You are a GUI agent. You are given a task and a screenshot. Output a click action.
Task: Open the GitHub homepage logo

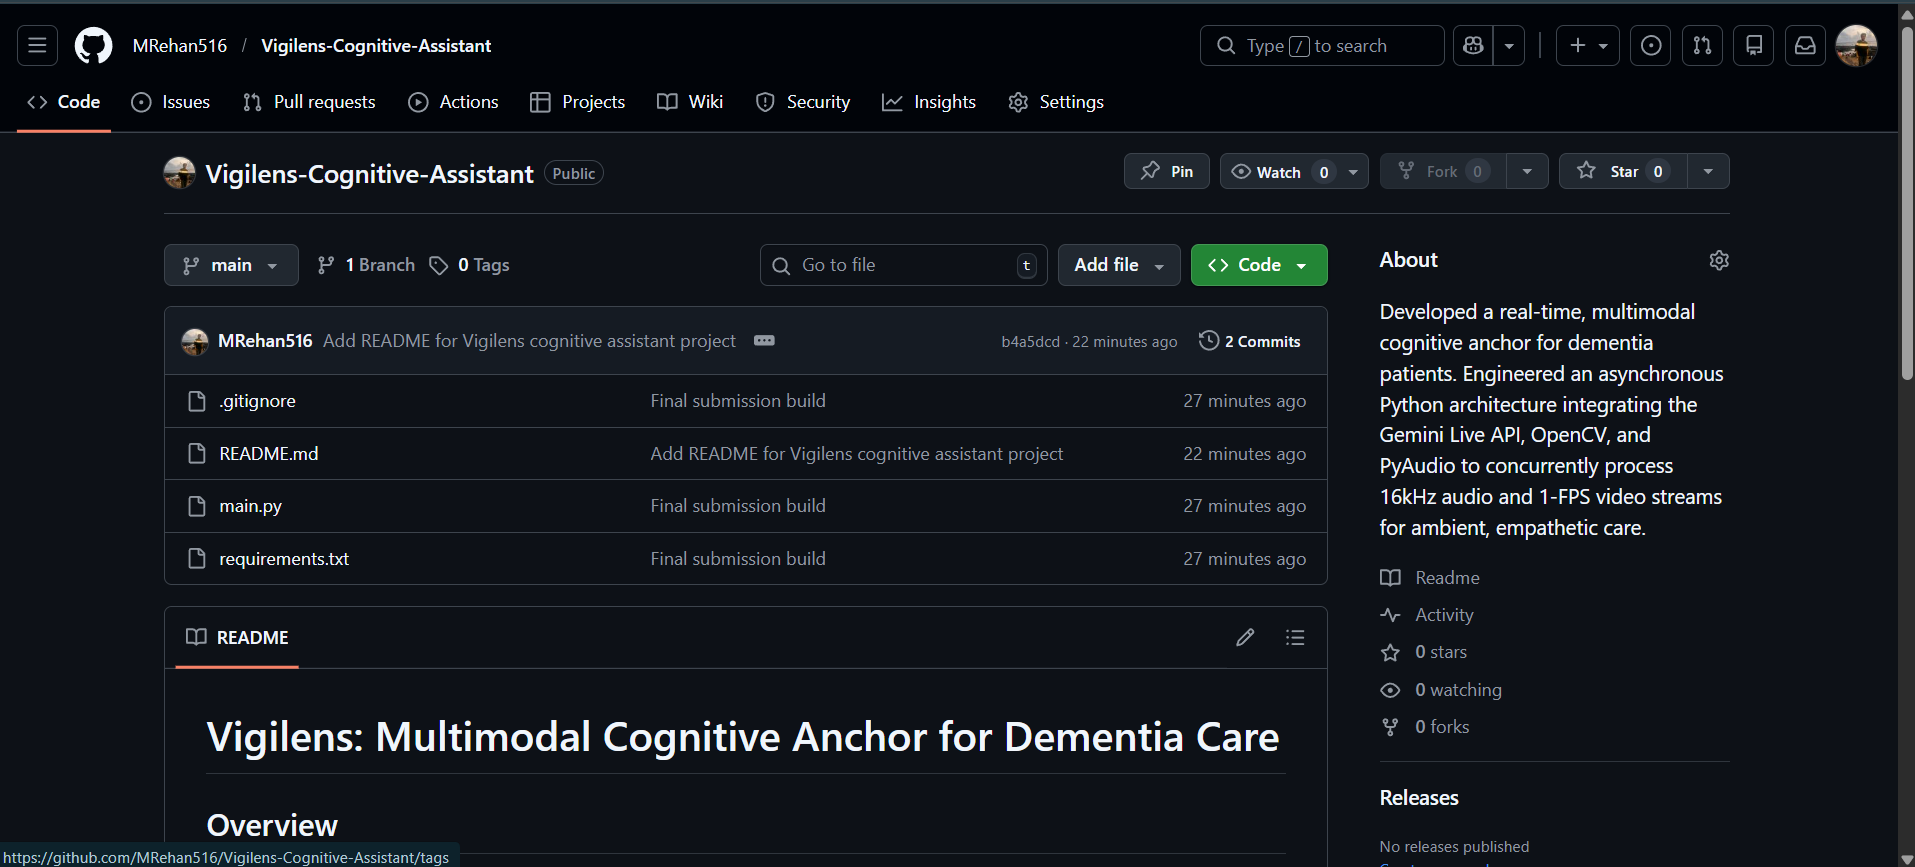pyautogui.click(x=94, y=46)
